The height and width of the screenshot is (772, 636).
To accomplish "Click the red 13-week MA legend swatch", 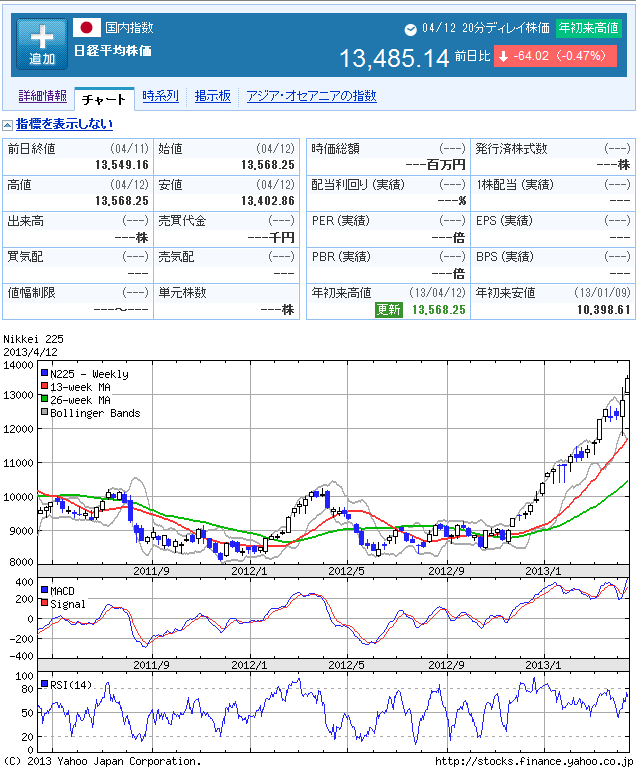I will 44,387.
